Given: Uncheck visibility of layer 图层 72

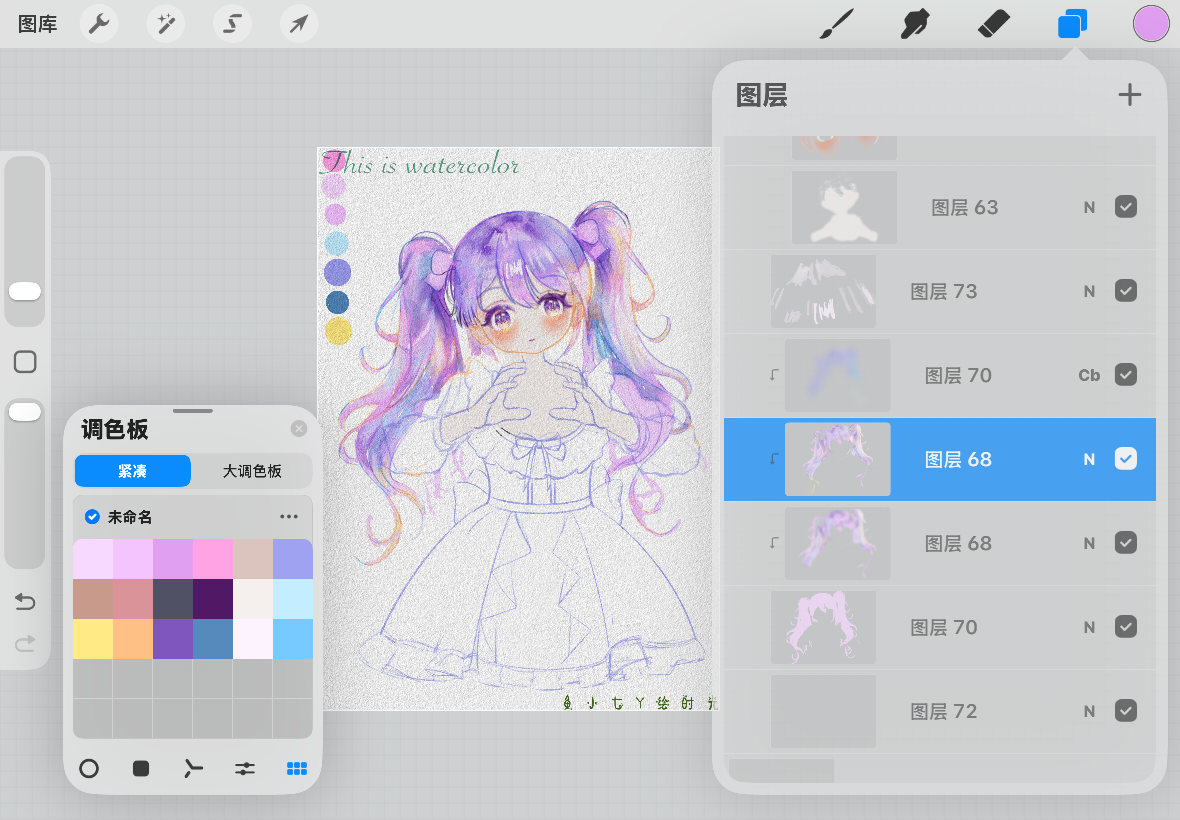Looking at the screenshot, I should coord(1126,710).
